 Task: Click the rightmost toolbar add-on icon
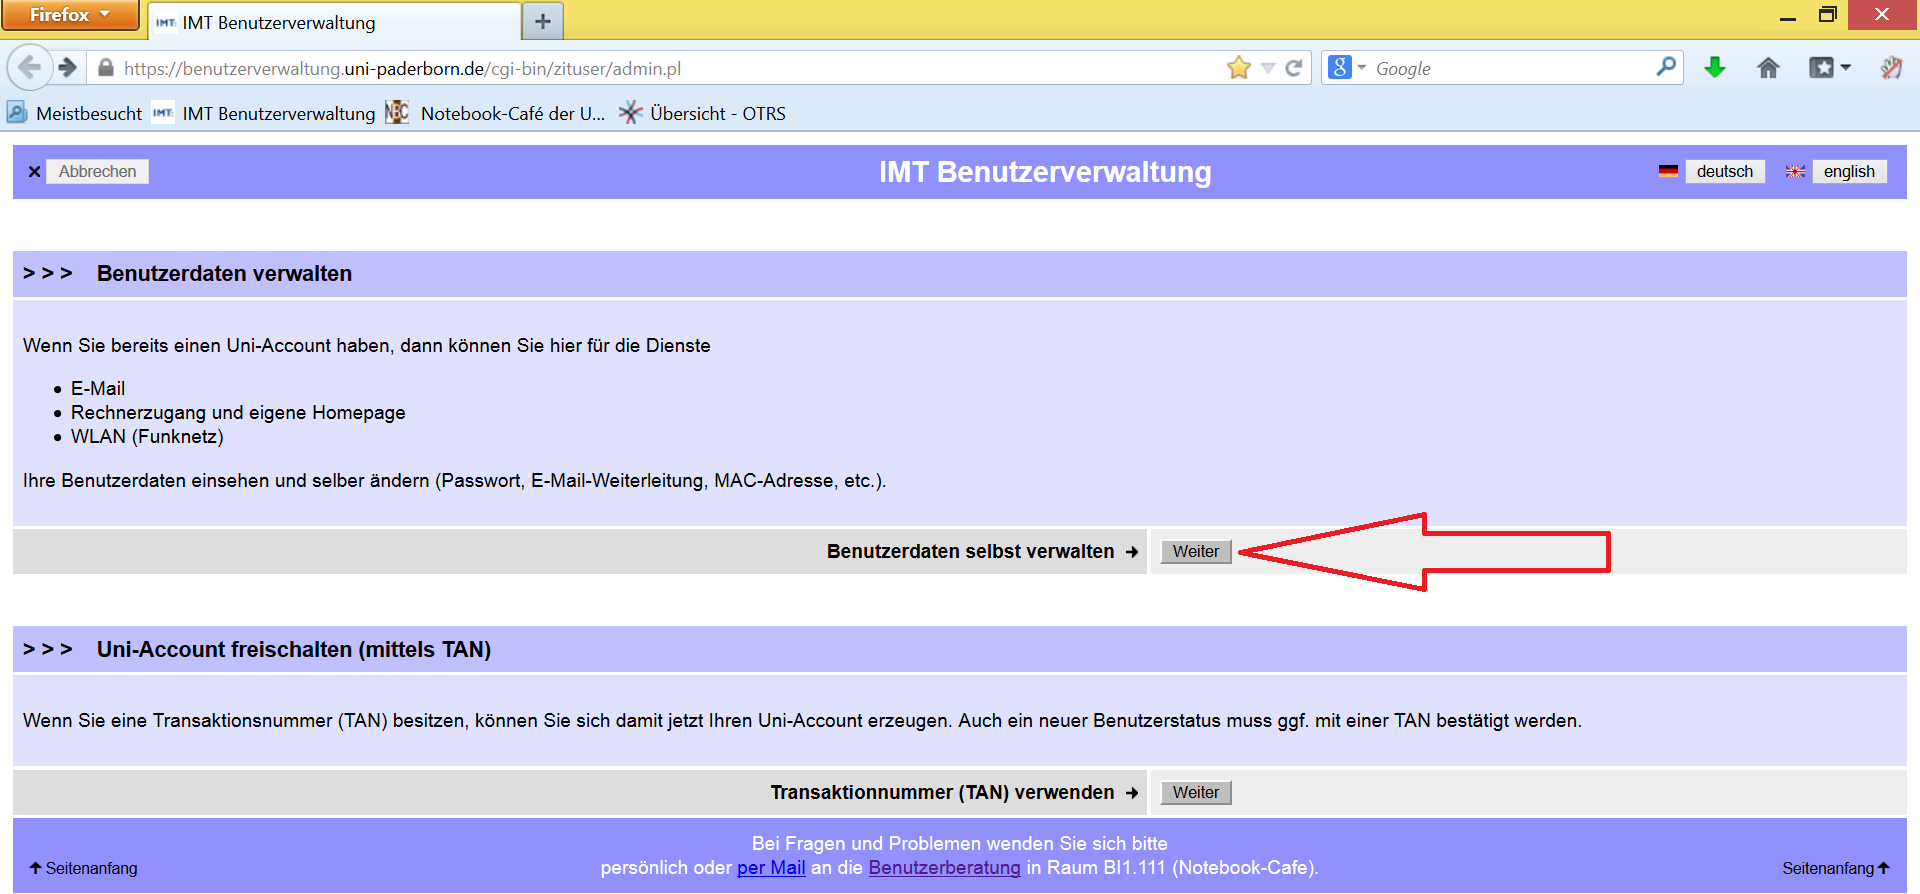click(x=1890, y=67)
